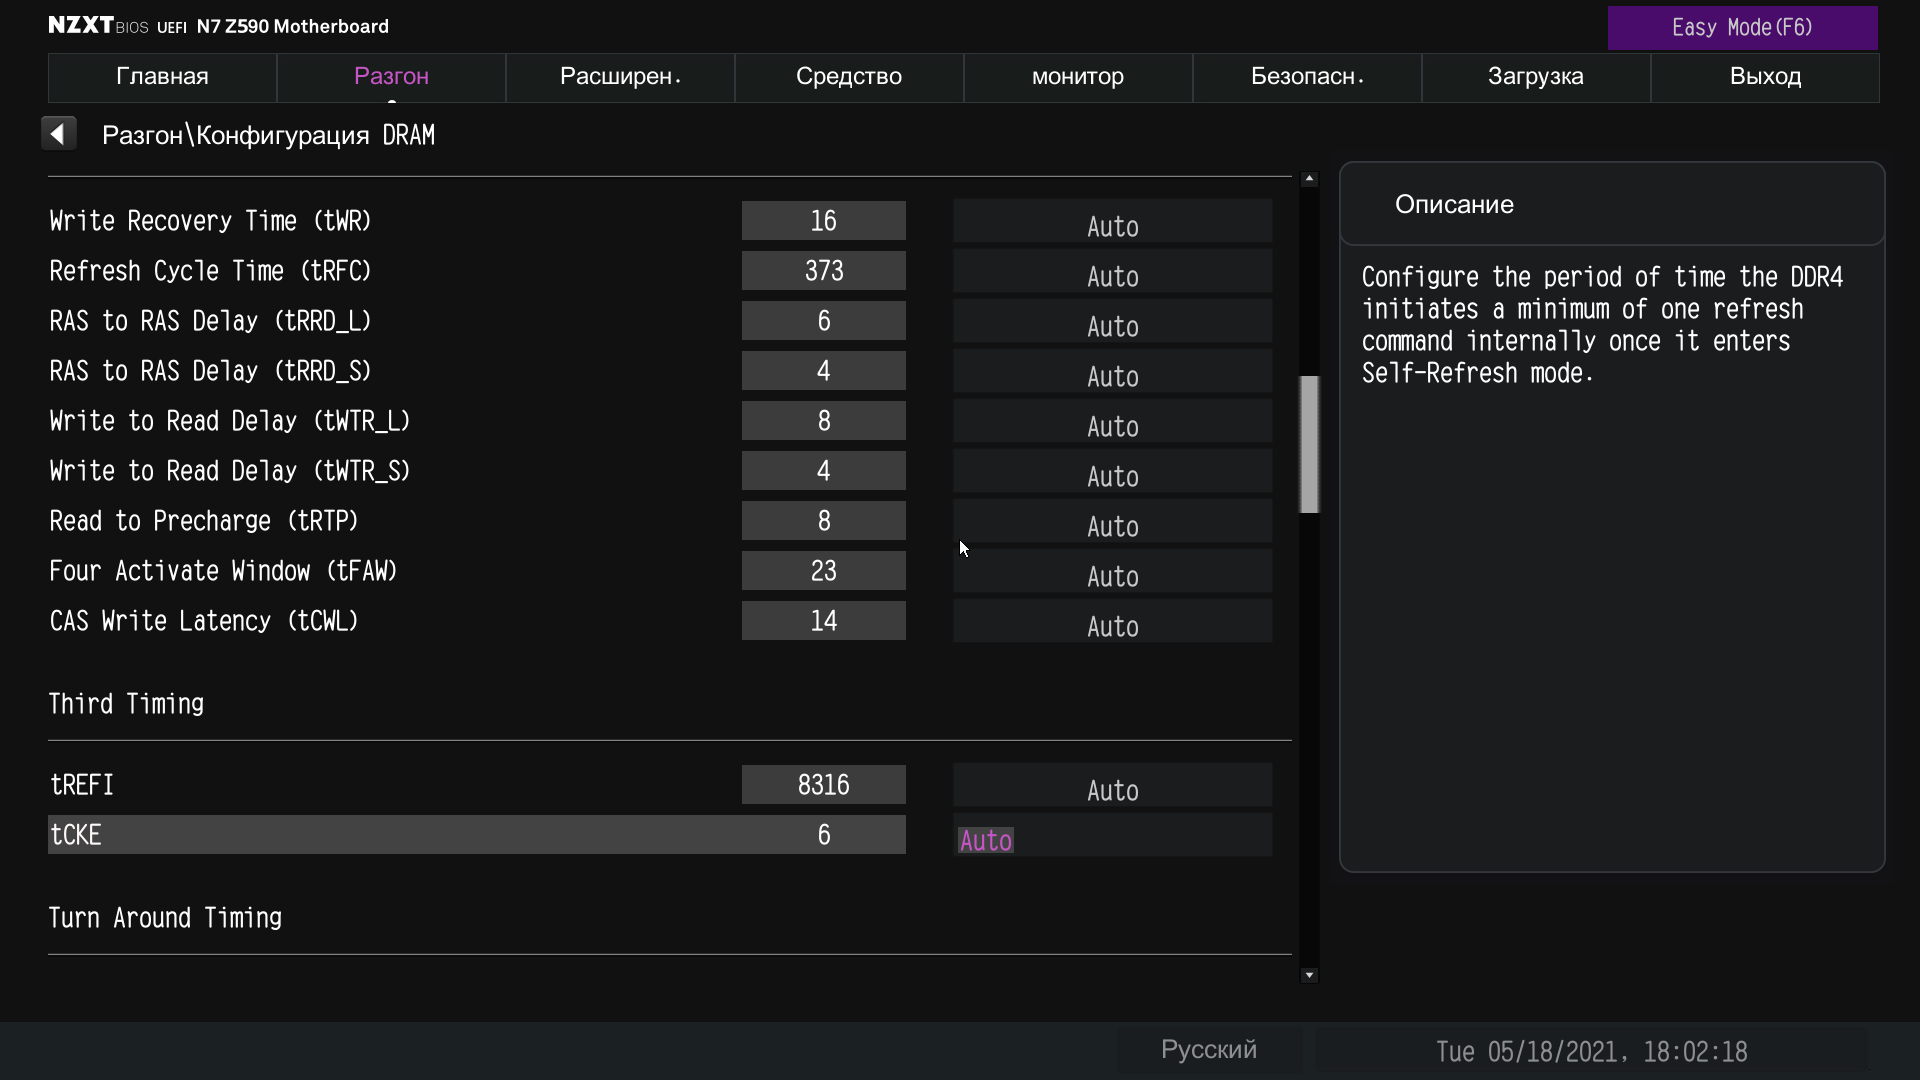This screenshot has height=1080, width=1920.
Task: Click scrollbar down arrow
Action: pos(1309,975)
